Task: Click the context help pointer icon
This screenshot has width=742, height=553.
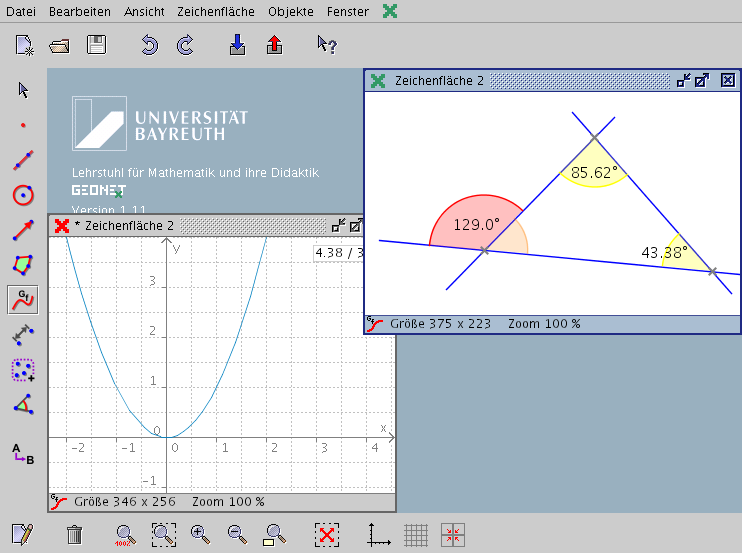Action: point(326,45)
